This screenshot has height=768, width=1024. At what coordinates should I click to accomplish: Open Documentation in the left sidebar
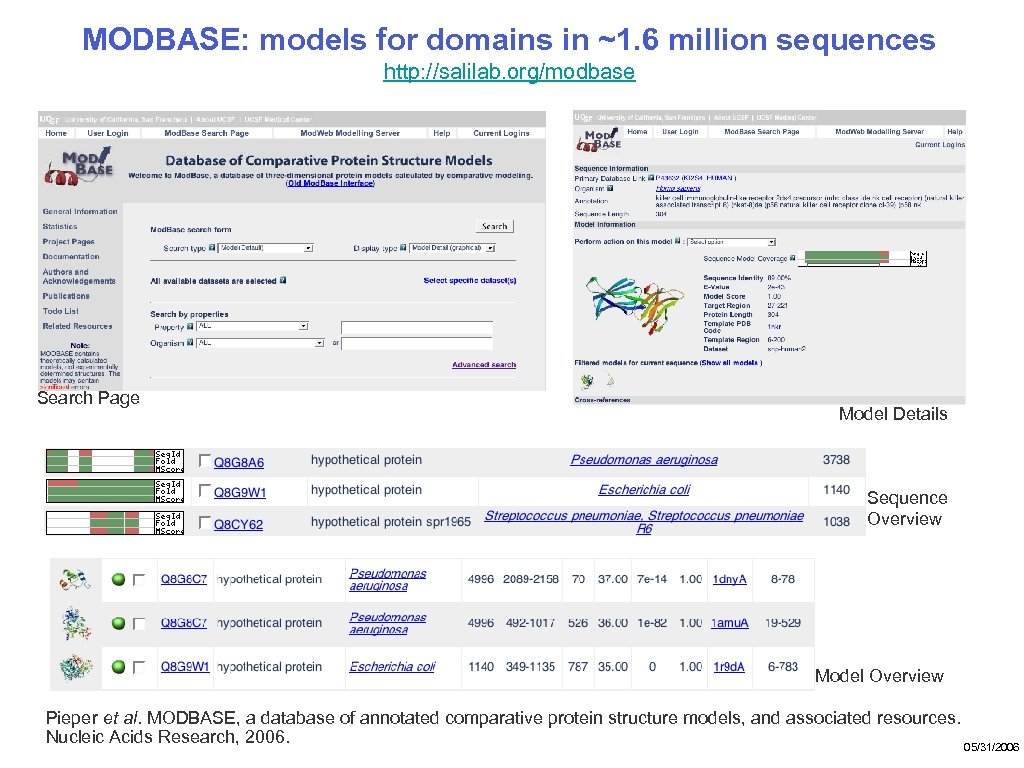(x=71, y=257)
